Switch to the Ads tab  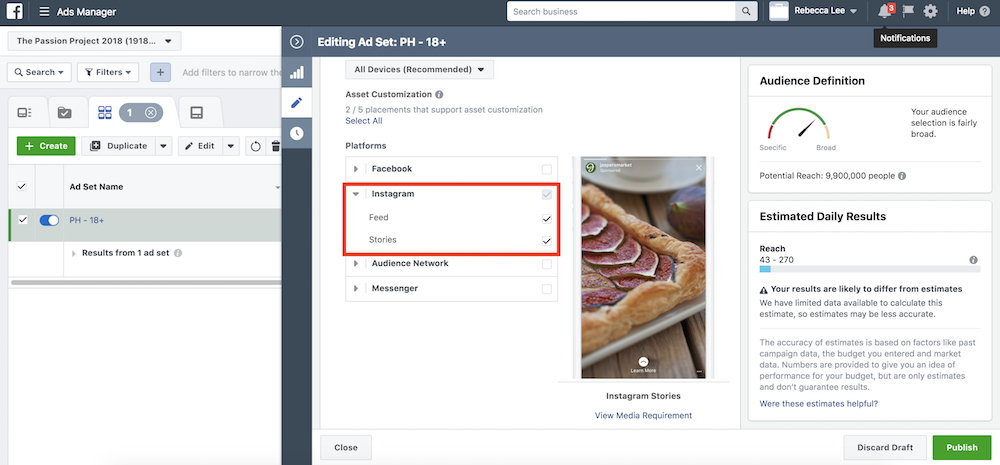pos(197,113)
